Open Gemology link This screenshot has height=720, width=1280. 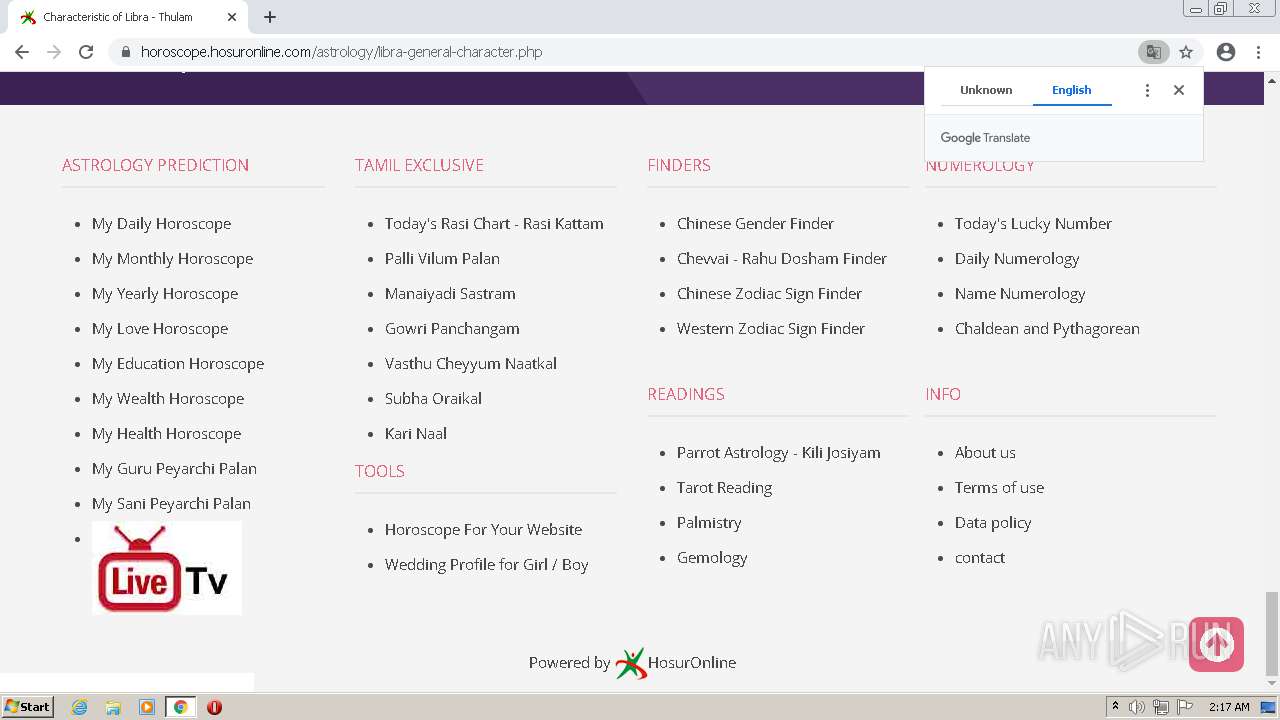712,558
